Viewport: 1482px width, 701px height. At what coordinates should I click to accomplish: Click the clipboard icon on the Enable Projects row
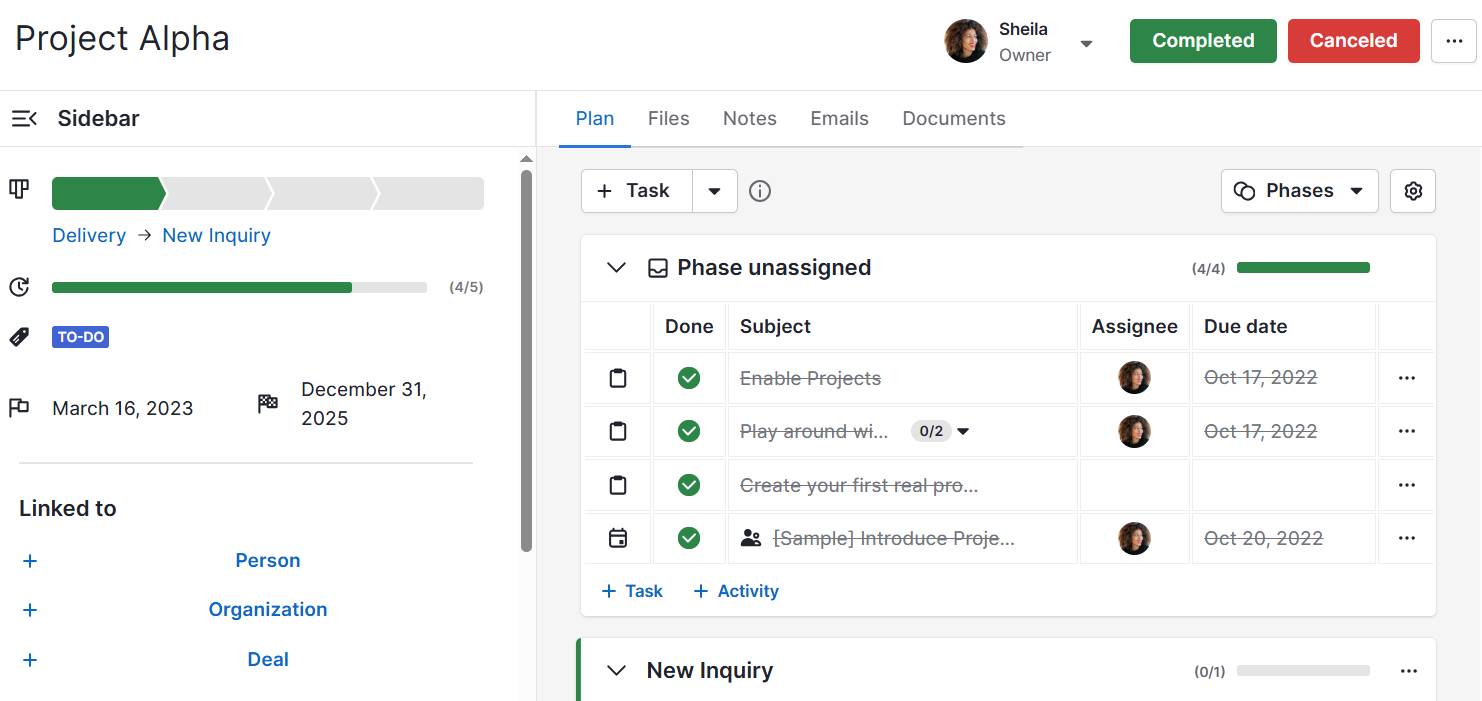(x=617, y=377)
